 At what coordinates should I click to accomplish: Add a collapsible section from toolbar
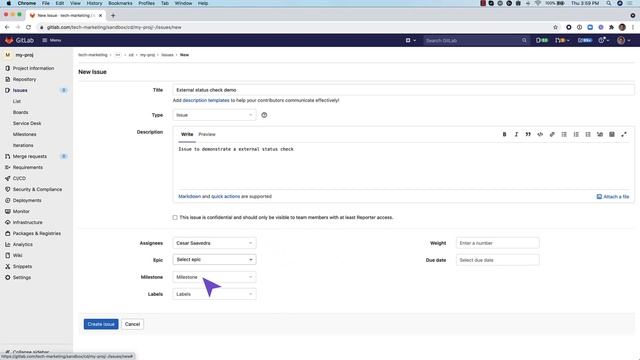click(x=600, y=134)
